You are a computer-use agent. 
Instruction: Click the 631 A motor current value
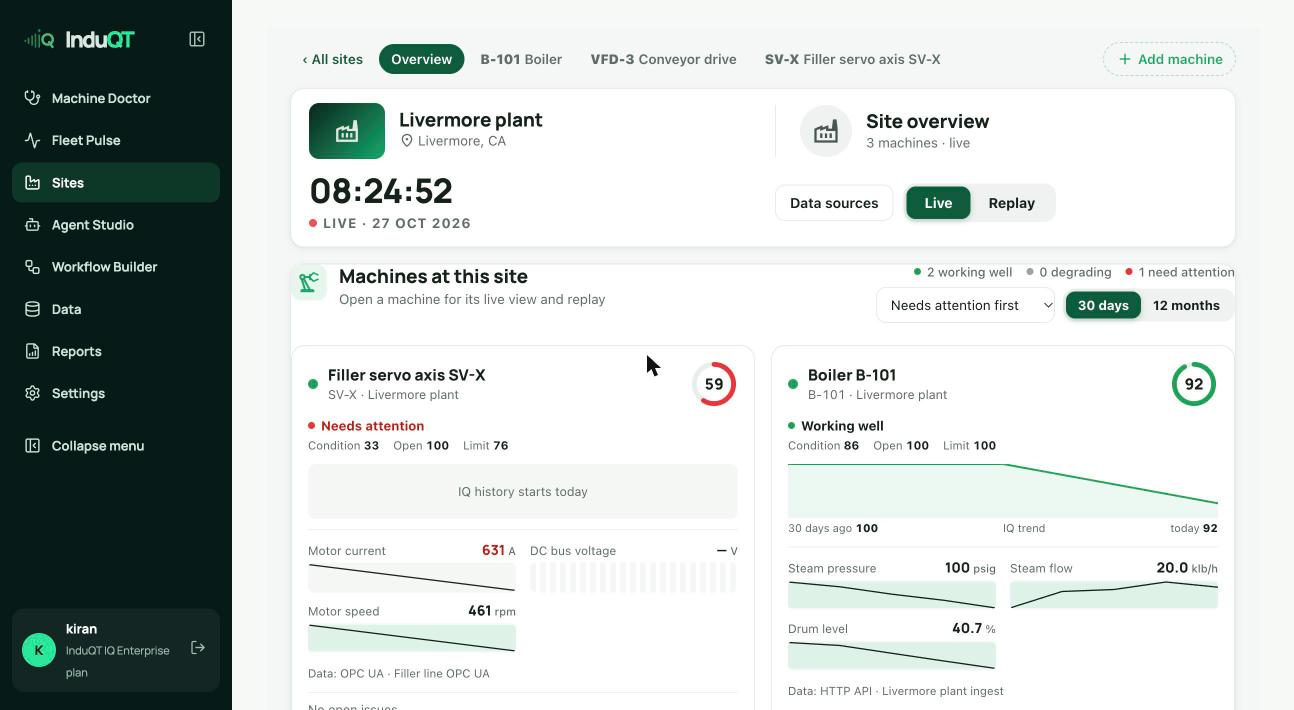(499, 551)
